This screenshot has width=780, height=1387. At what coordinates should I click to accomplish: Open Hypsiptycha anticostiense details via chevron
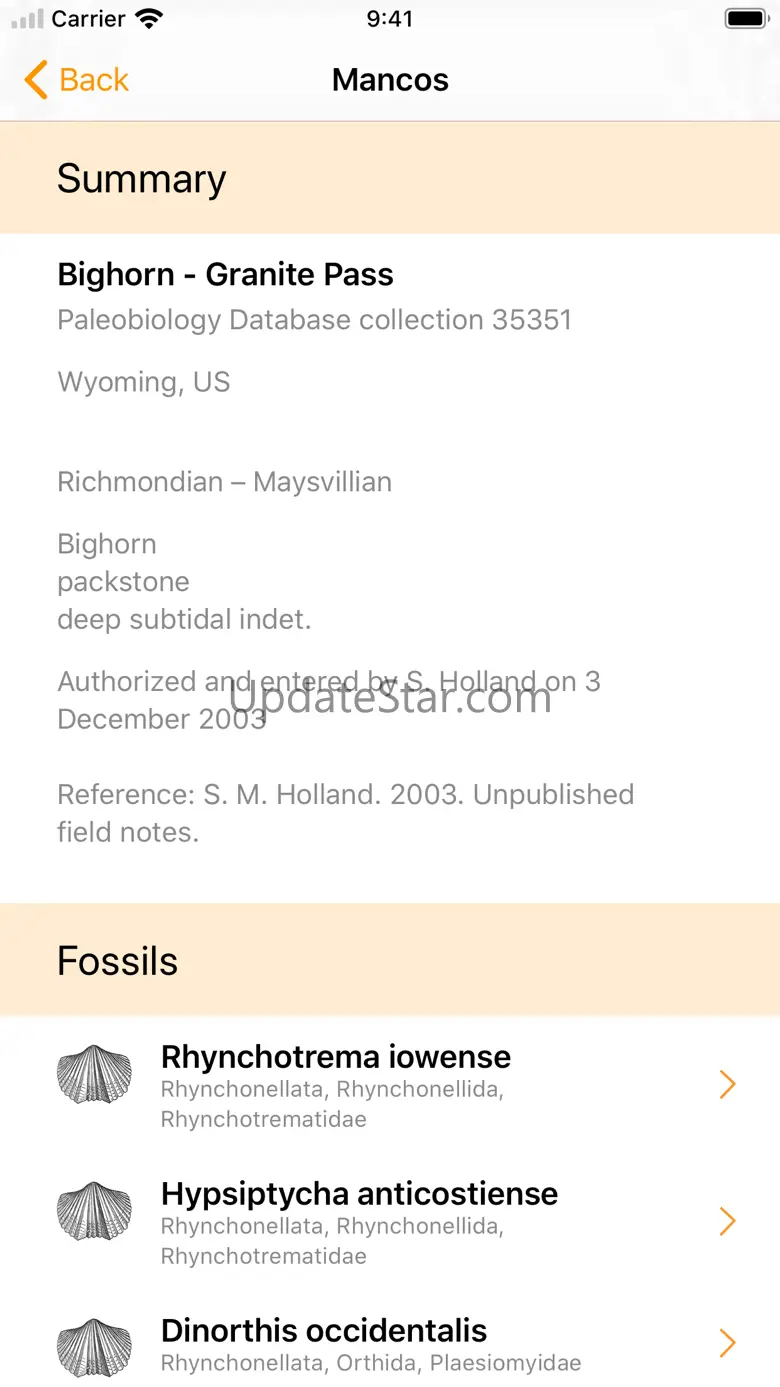(727, 1221)
